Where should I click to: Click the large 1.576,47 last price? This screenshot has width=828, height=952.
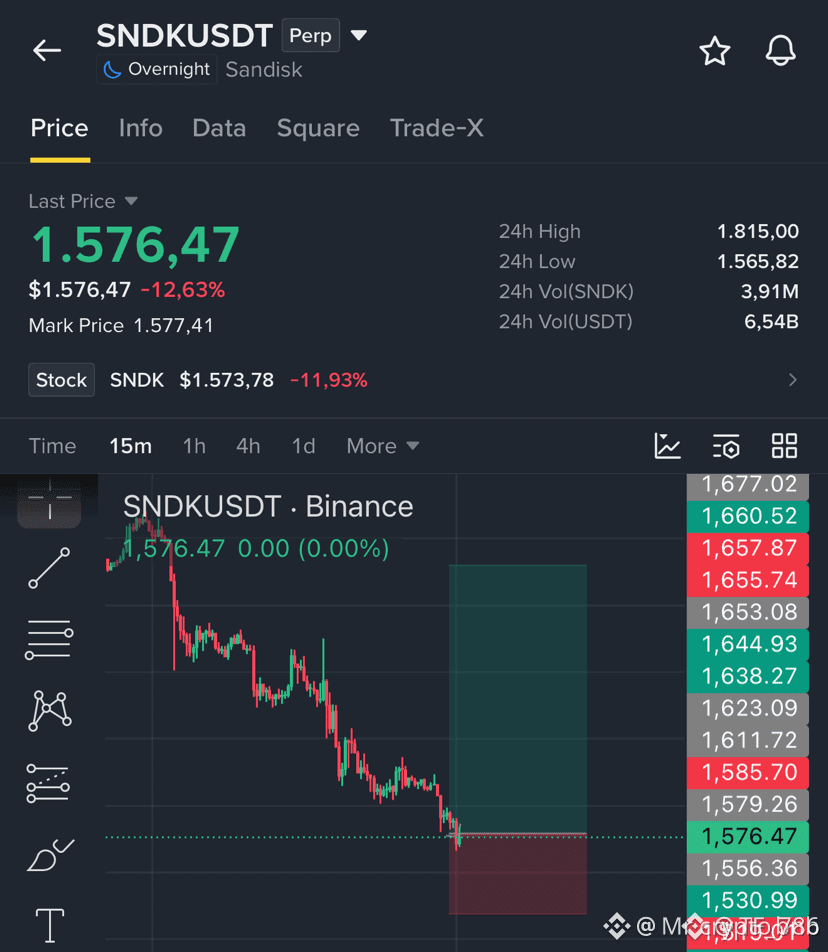click(x=135, y=245)
